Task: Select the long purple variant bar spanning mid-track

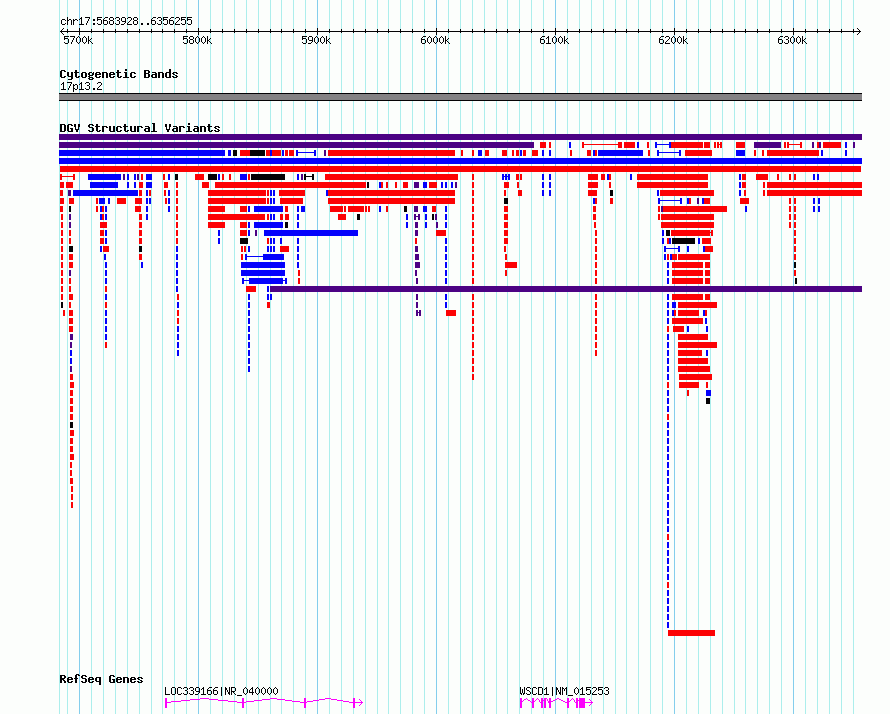Action: point(566,289)
